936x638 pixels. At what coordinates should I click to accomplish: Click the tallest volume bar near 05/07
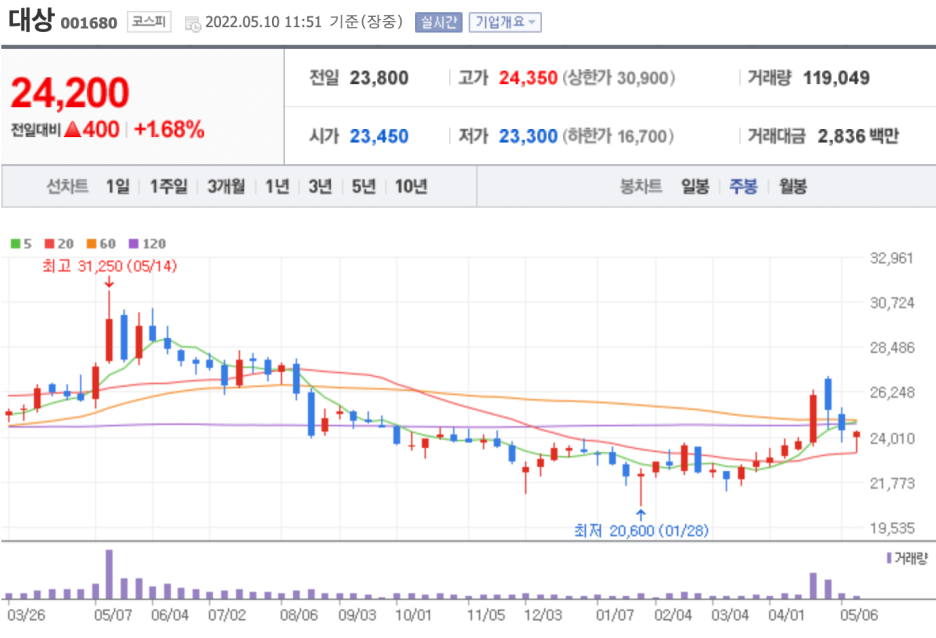(109, 574)
